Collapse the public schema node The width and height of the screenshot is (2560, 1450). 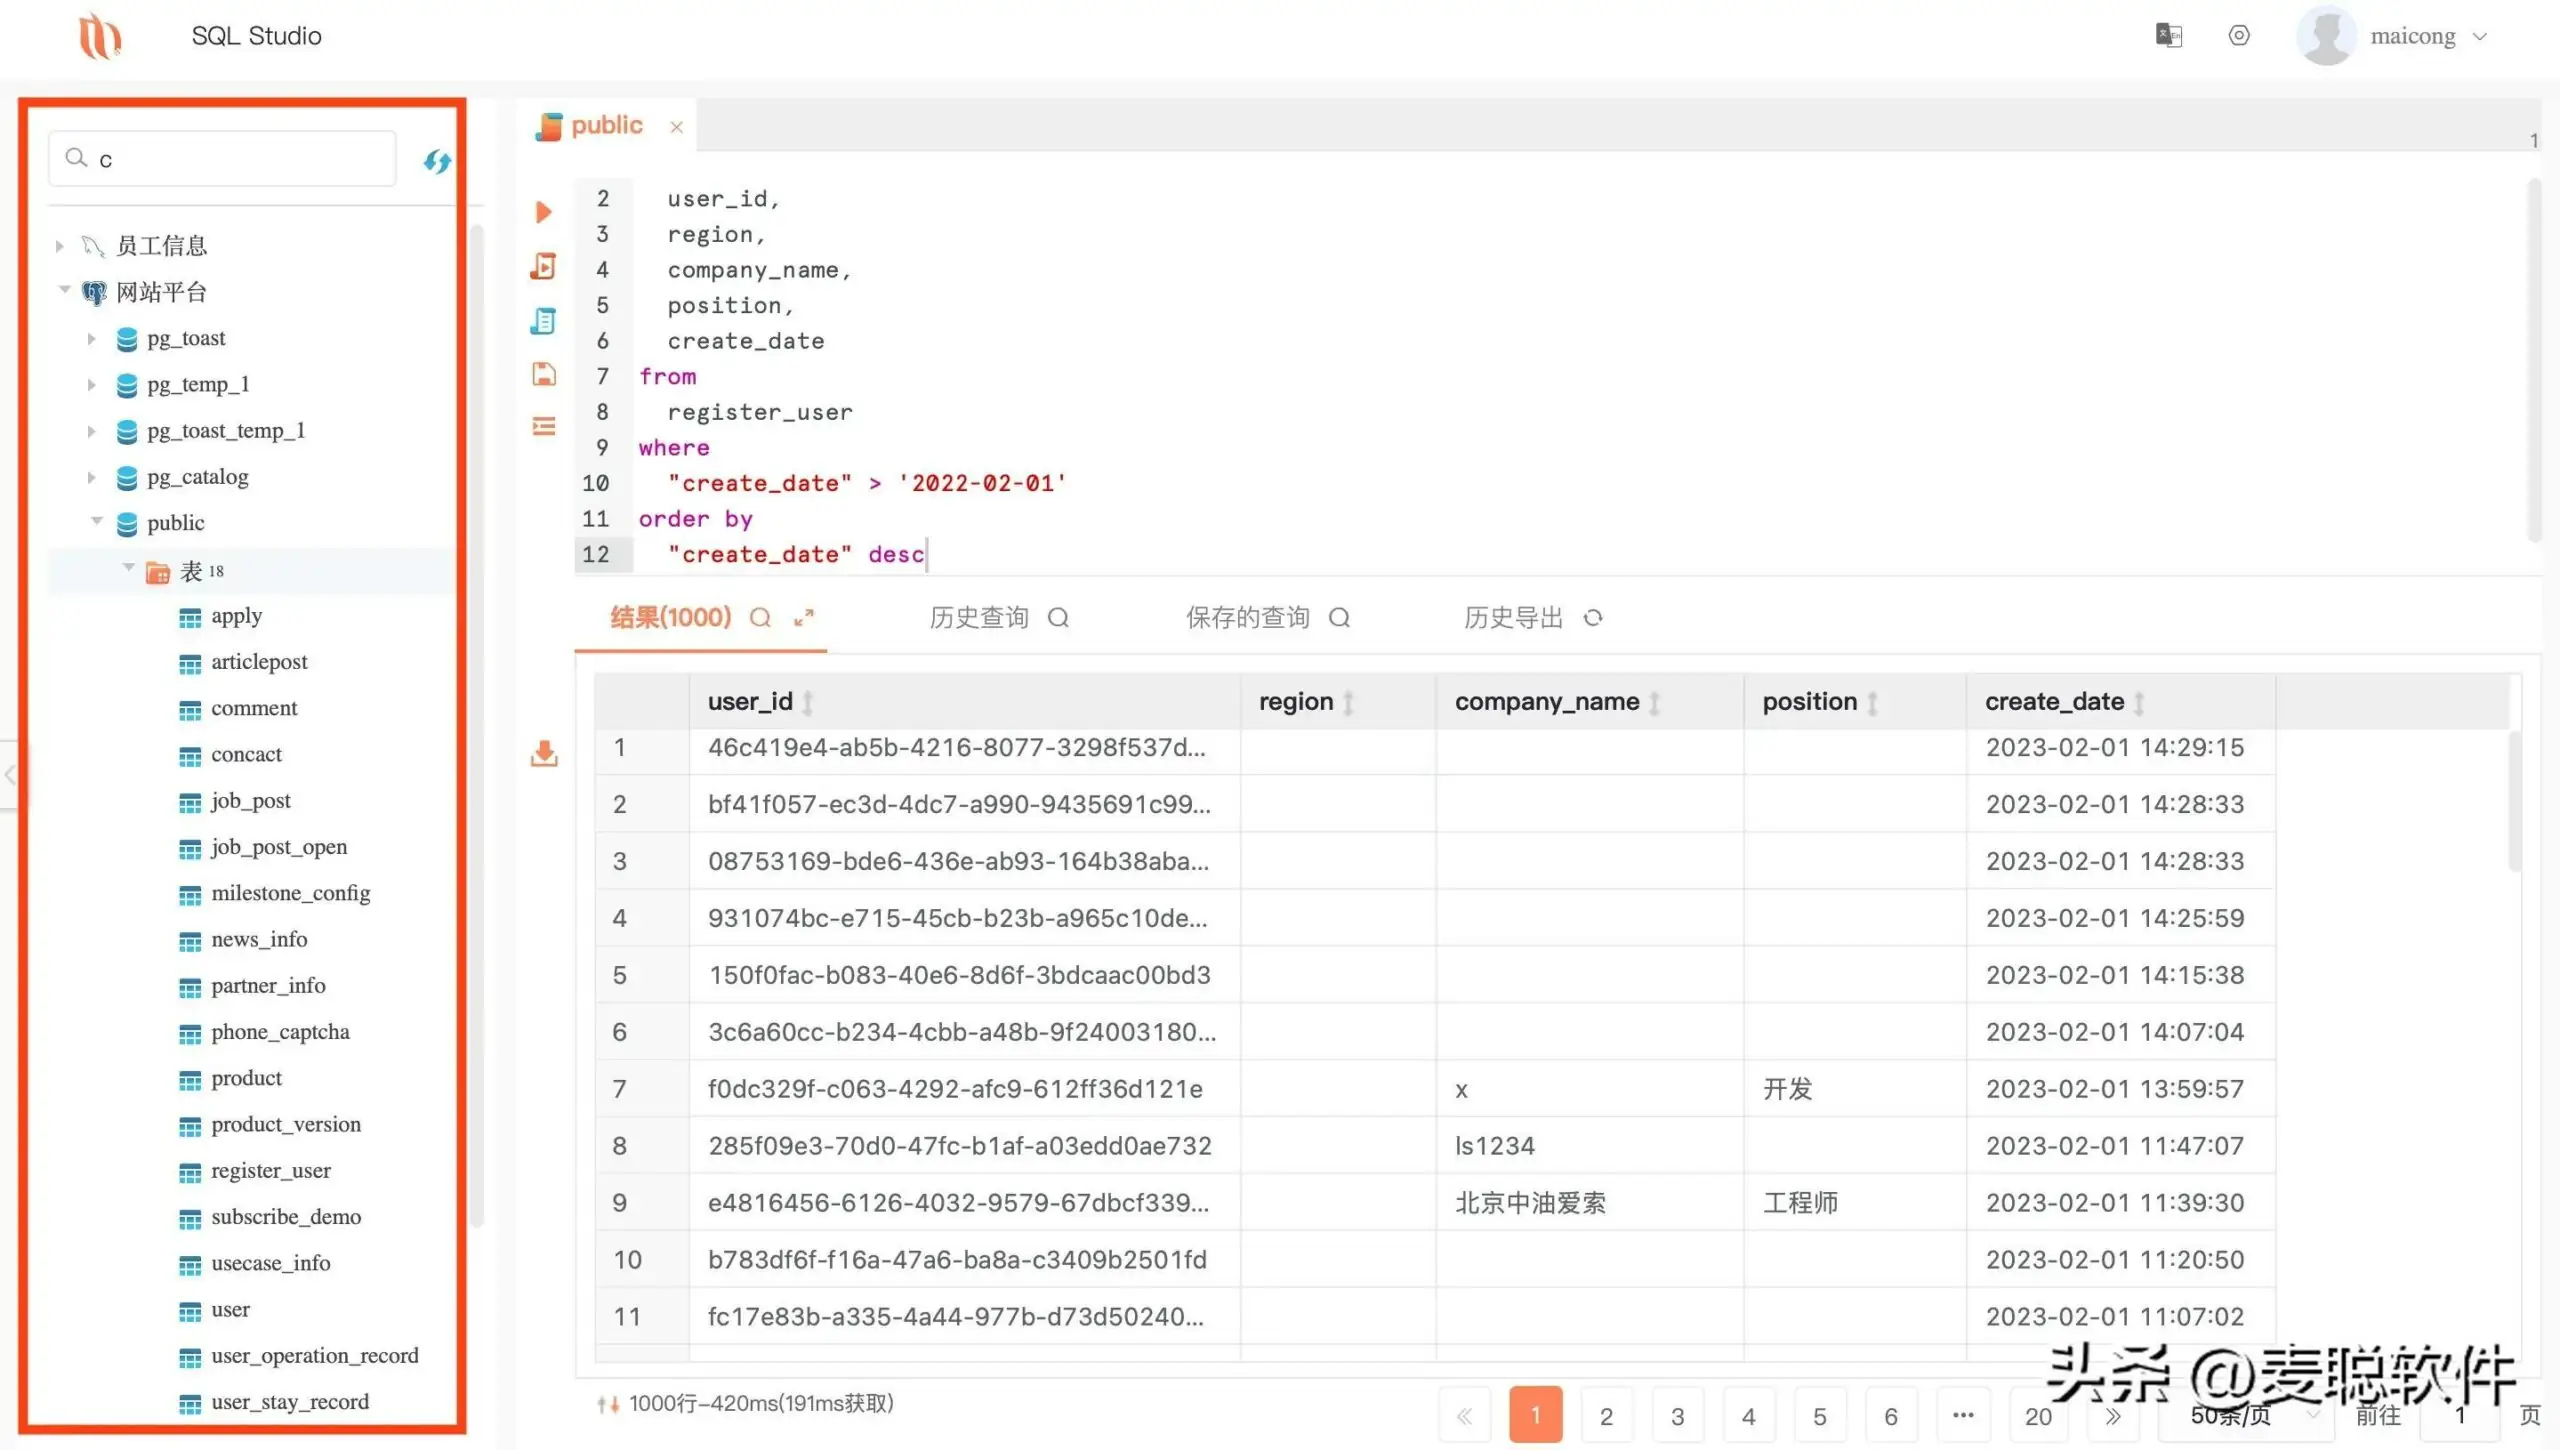[97, 522]
